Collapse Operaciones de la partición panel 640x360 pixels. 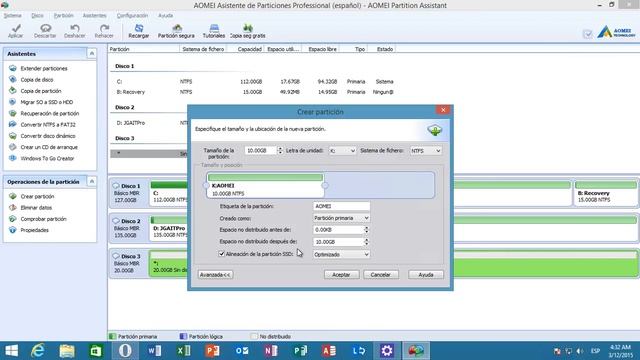[x=92, y=181]
